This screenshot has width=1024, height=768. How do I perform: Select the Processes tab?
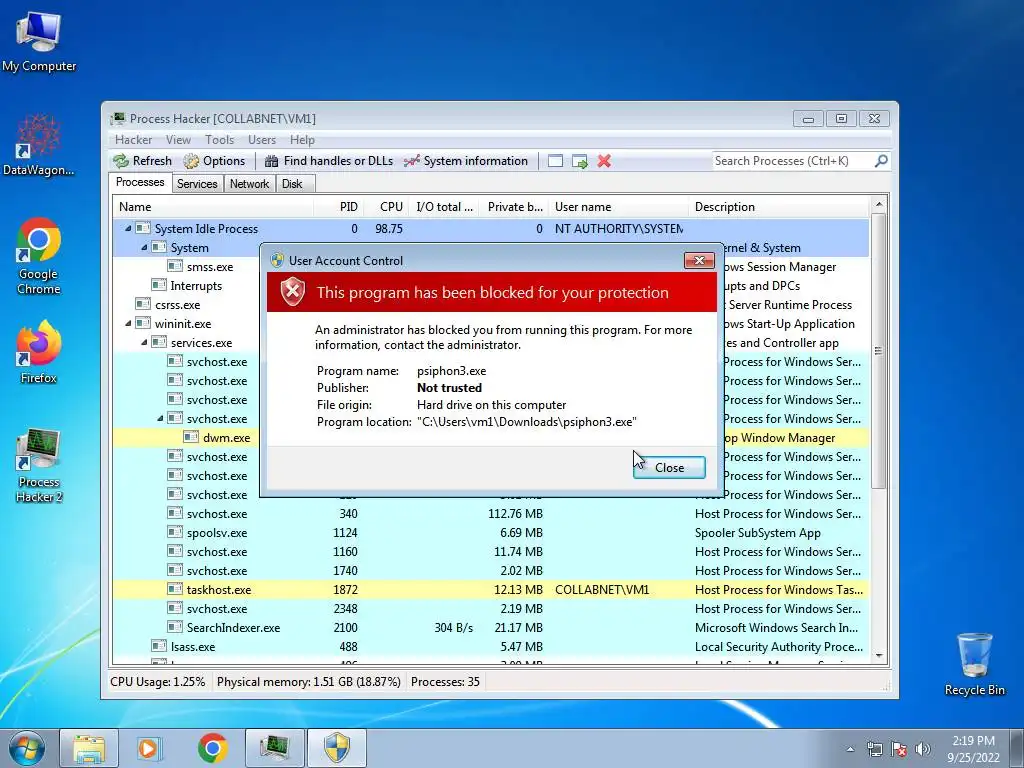pyautogui.click(x=140, y=182)
